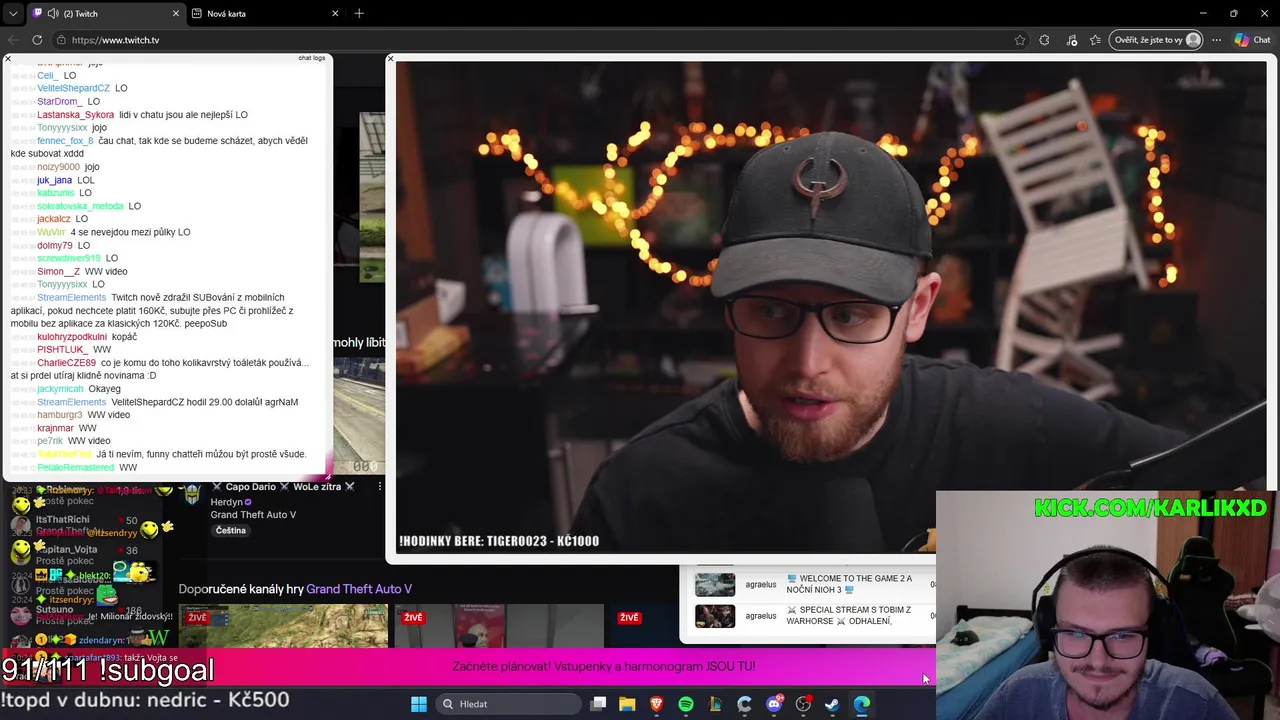Open the first ŽIVĚ GTA stream thumbnail

tap(283, 626)
